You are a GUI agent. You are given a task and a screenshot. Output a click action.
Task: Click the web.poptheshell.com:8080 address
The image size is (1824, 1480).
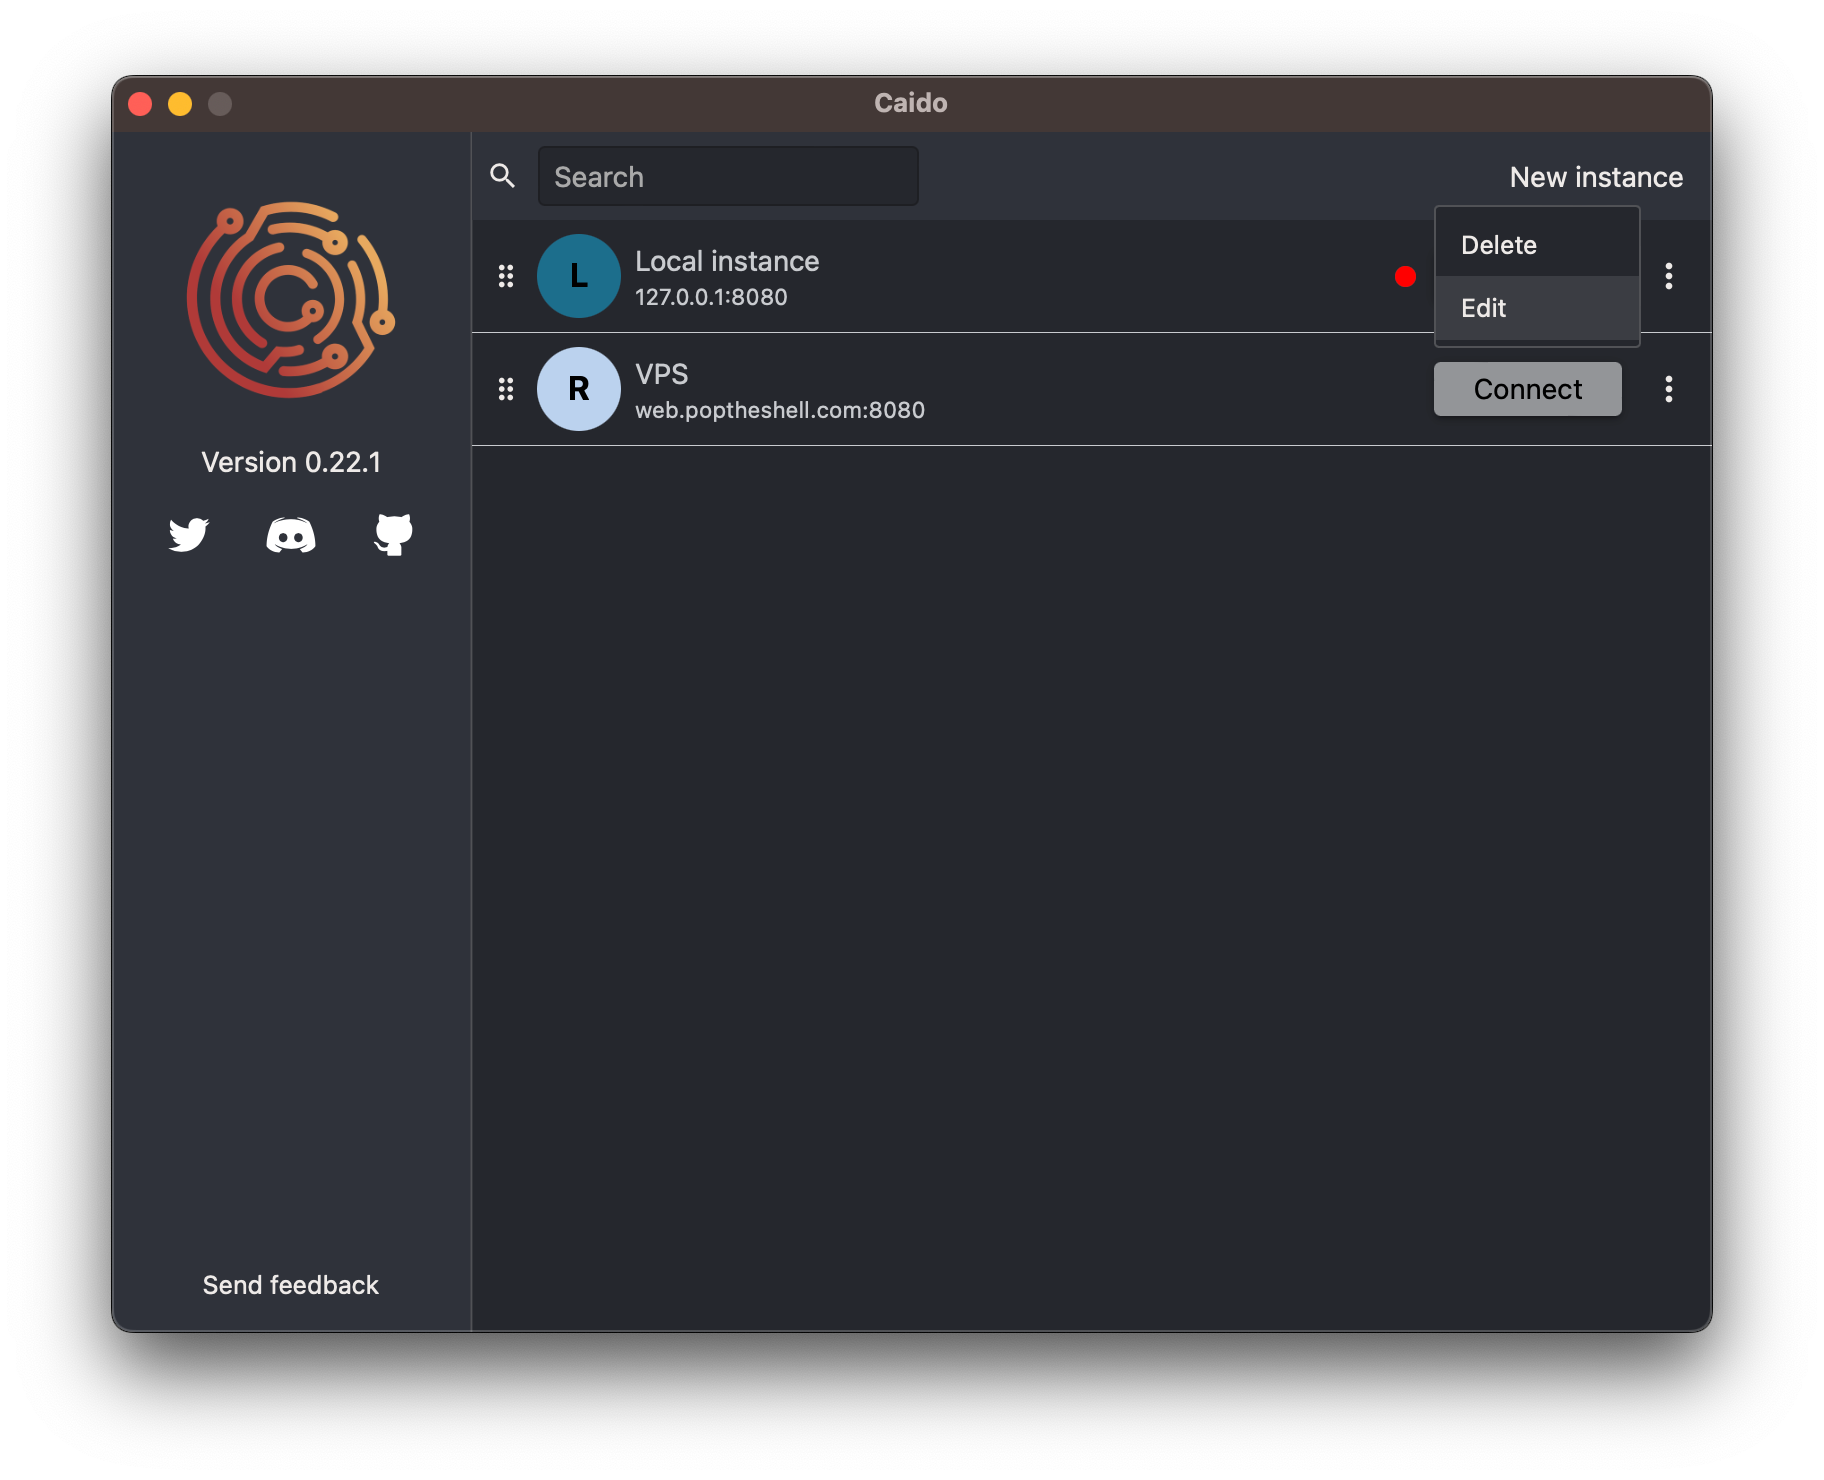[780, 410]
